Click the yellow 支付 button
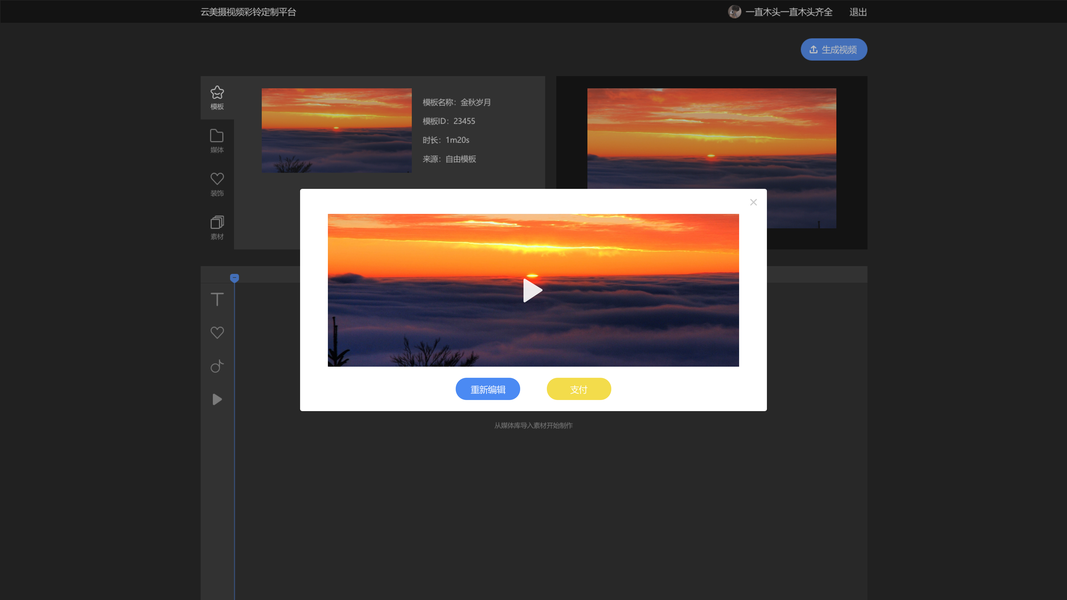 click(x=578, y=389)
